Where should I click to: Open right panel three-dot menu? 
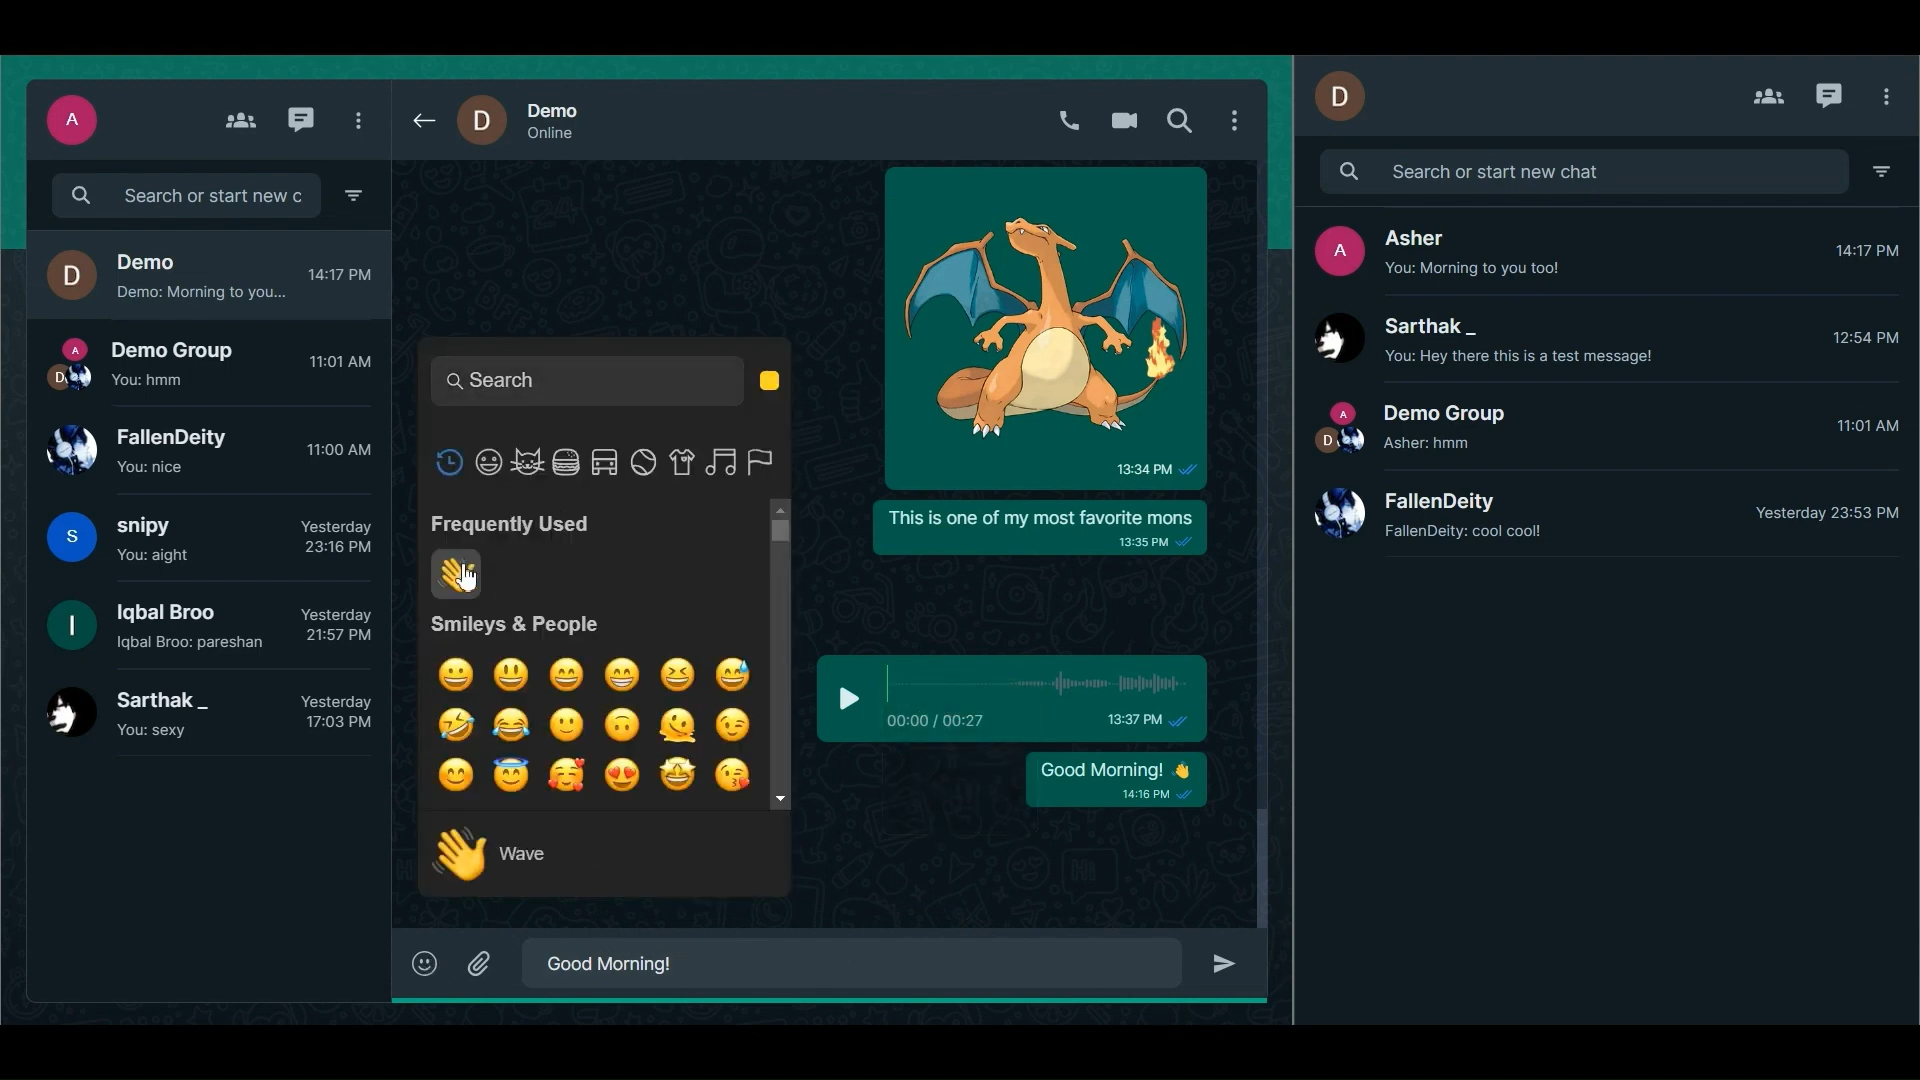(x=1887, y=97)
